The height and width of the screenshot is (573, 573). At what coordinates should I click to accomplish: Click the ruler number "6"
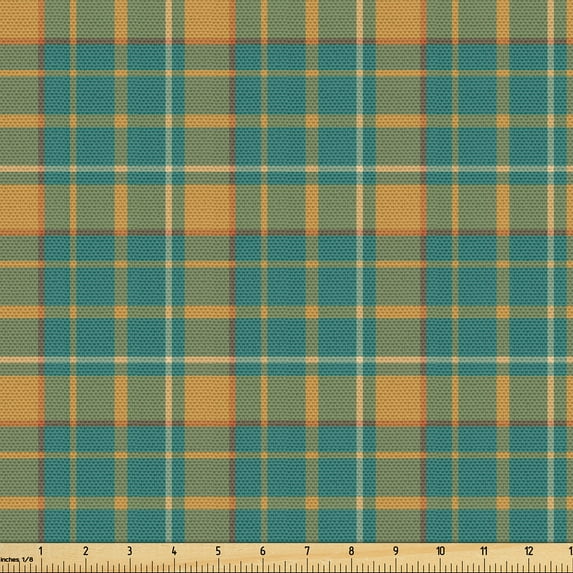pyautogui.click(x=263, y=551)
